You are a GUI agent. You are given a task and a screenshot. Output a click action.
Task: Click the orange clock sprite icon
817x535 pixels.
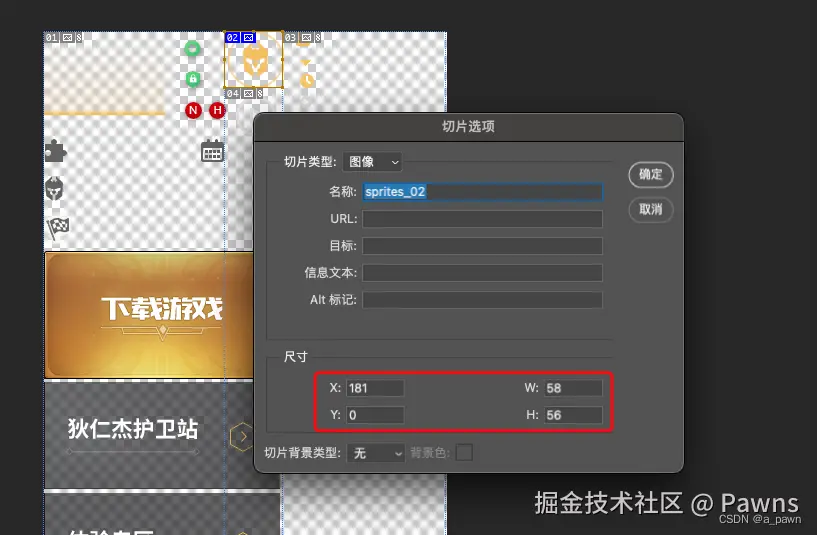307,81
